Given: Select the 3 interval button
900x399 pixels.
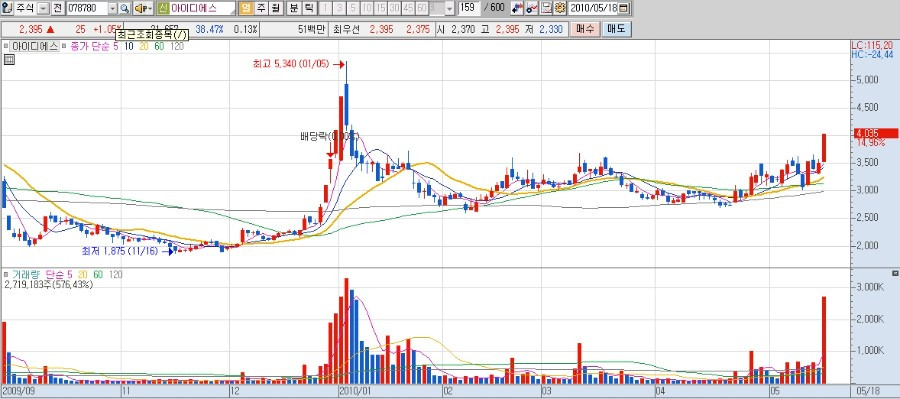Looking at the screenshot, I should [x=339, y=8].
